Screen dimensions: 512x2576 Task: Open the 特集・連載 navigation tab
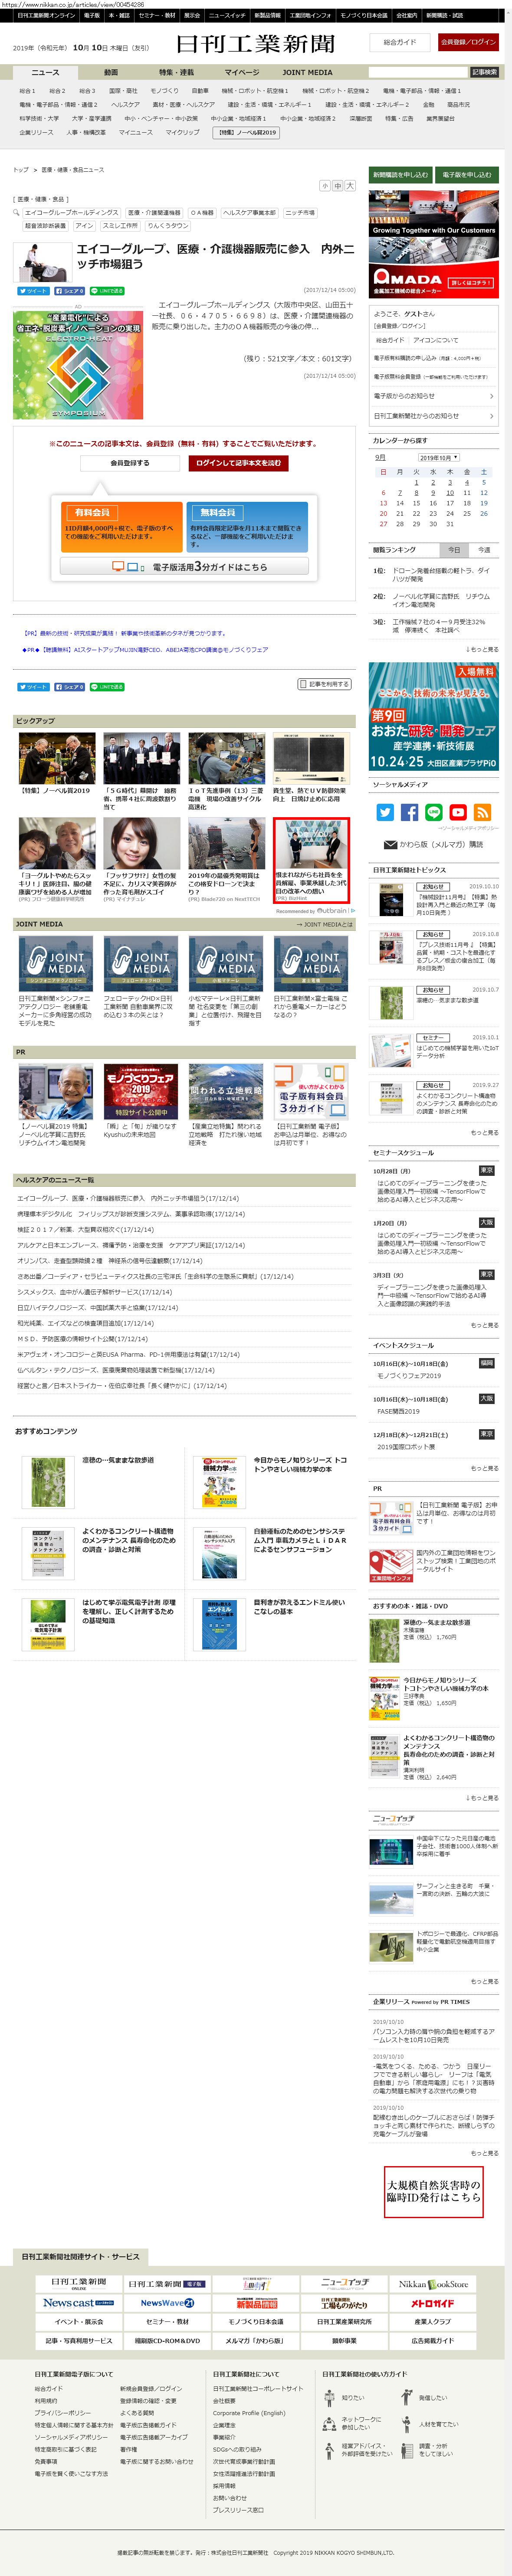click(176, 72)
